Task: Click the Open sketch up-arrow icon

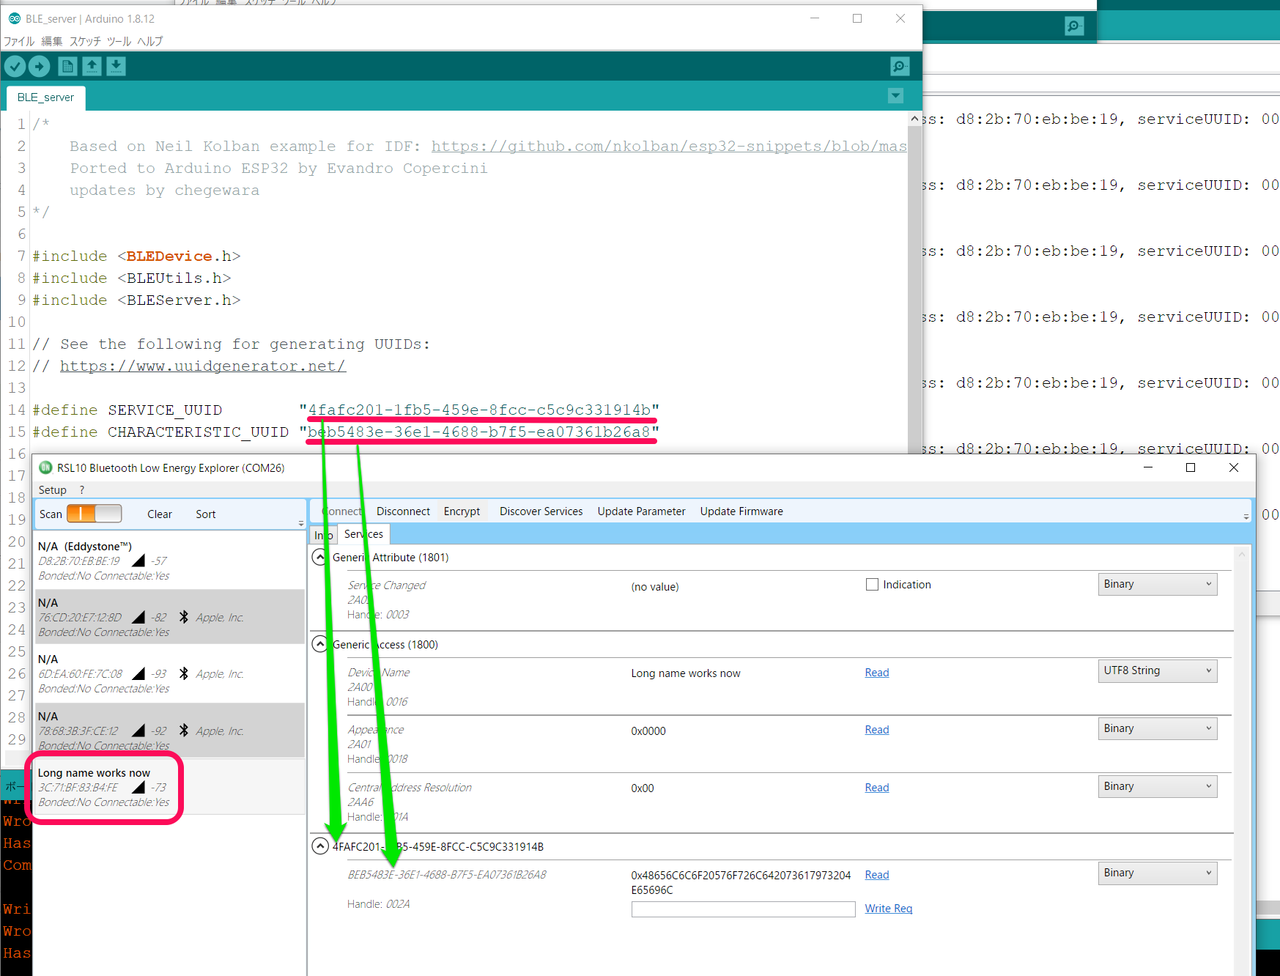Action: click(x=92, y=67)
